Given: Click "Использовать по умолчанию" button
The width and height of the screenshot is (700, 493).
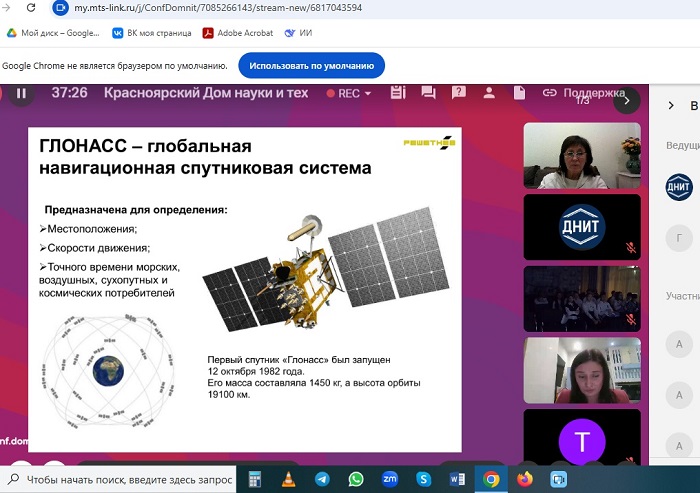Looking at the screenshot, I should (311, 66).
